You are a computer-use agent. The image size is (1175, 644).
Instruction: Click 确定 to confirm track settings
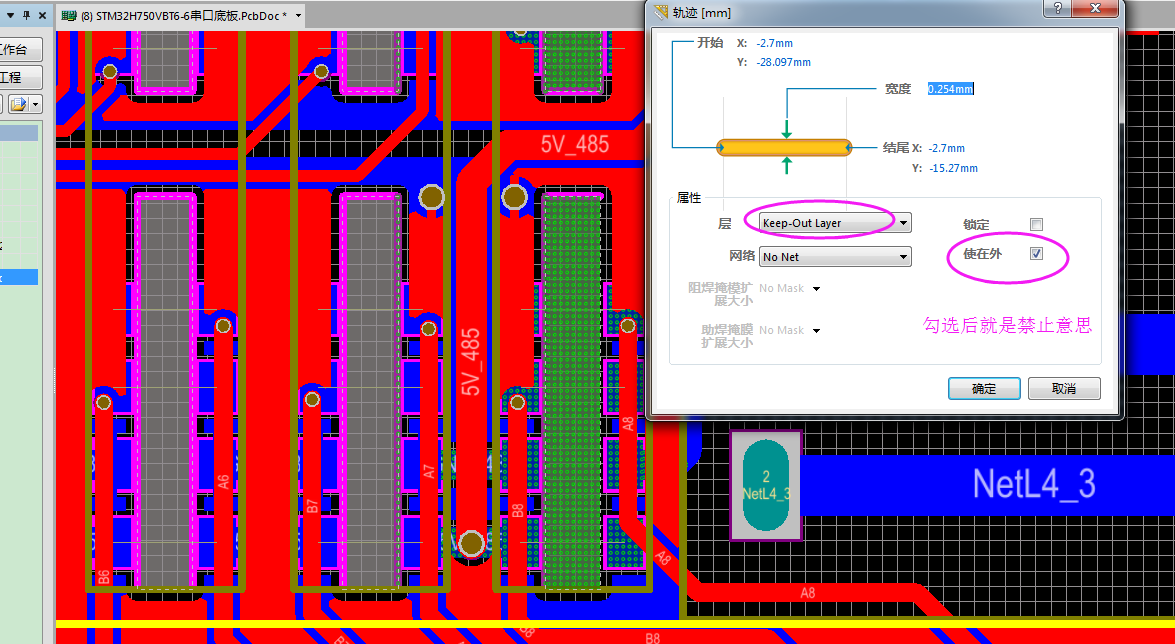pos(984,389)
